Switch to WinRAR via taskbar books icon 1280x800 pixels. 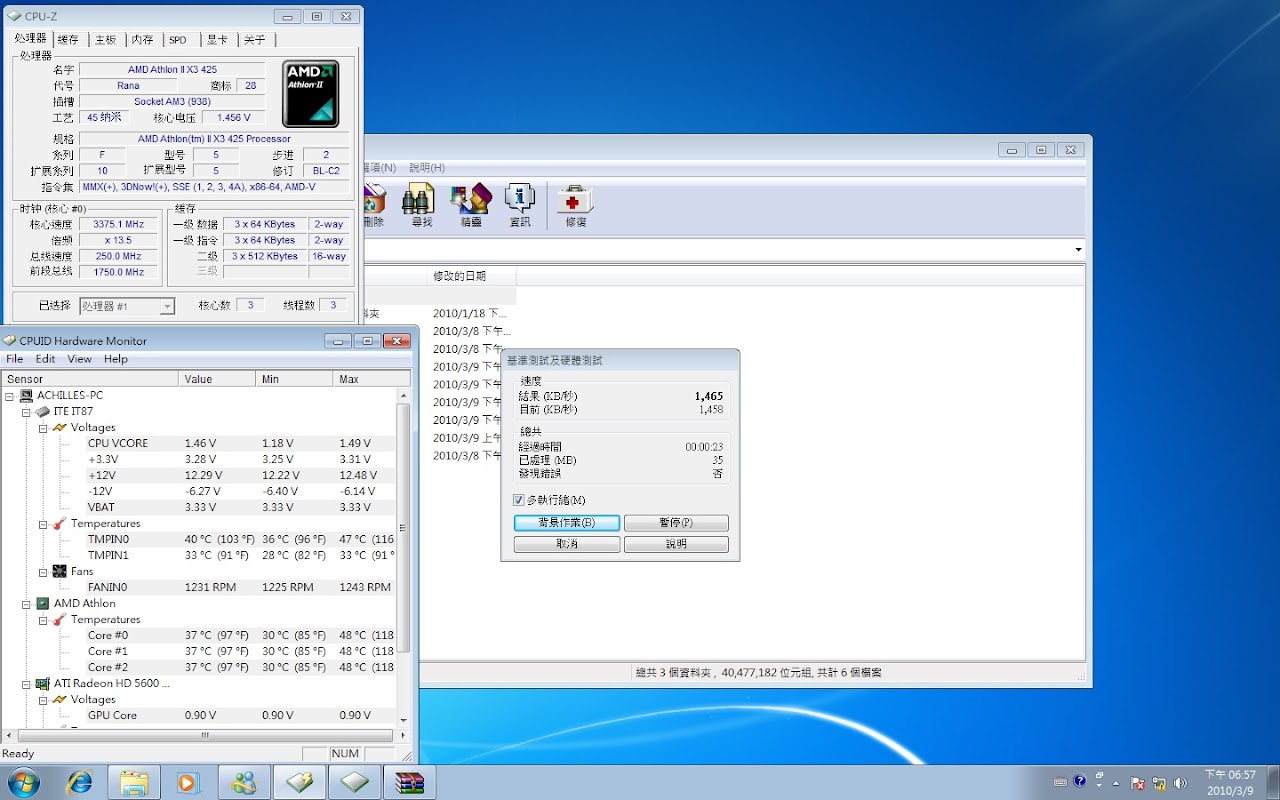point(410,782)
